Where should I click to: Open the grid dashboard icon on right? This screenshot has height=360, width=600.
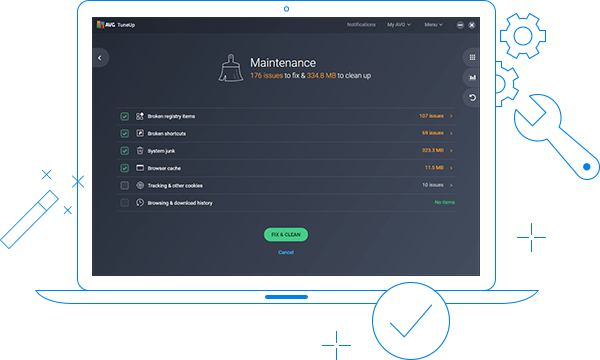472,57
